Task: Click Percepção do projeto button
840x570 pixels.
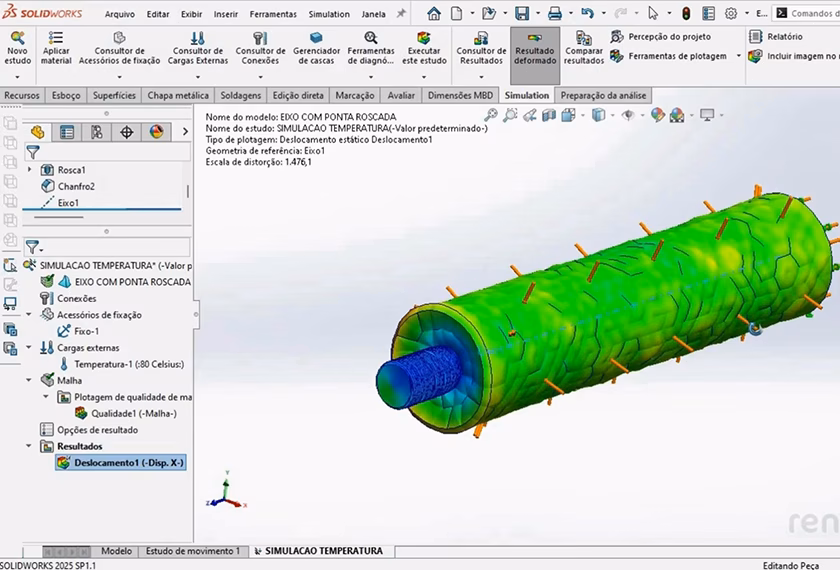Action: (668, 37)
